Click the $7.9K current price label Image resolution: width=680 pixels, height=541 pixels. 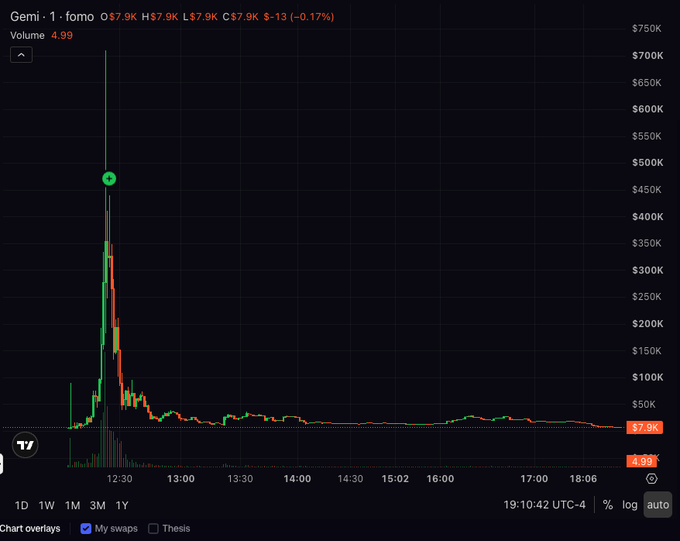pos(644,427)
